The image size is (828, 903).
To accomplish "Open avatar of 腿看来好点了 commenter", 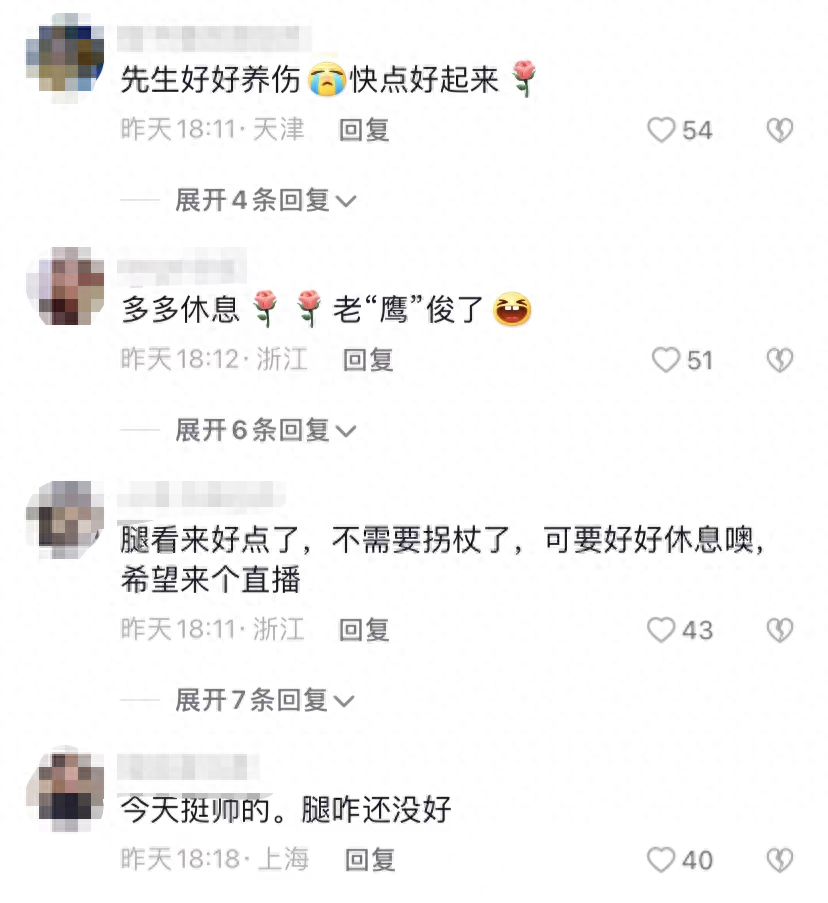I will click(x=65, y=520).
